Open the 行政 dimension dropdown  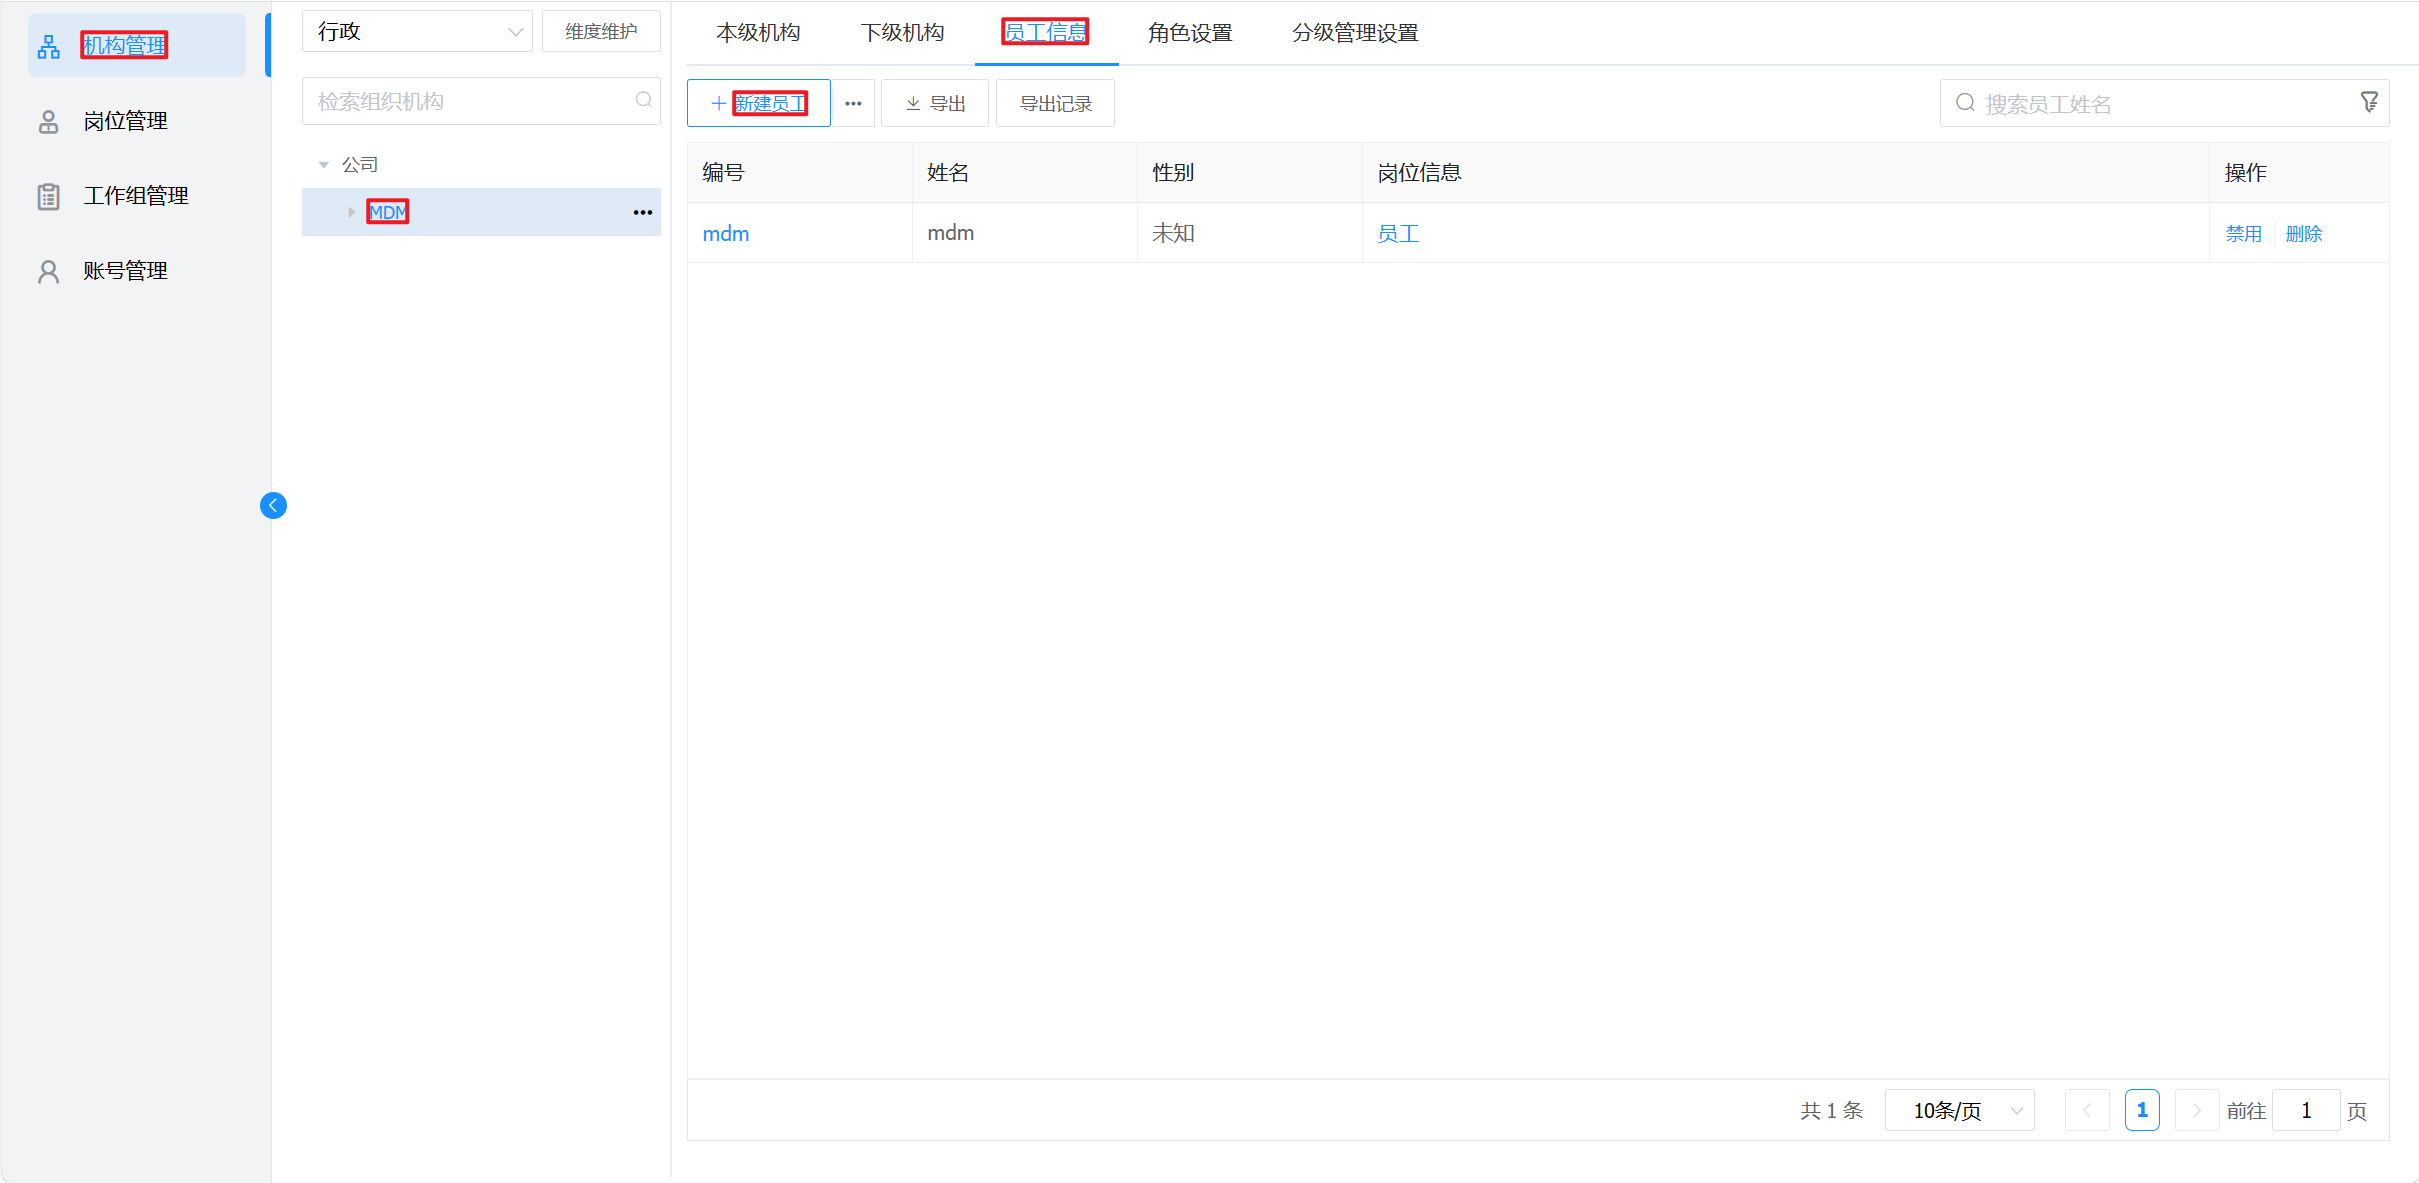[417, 32]
